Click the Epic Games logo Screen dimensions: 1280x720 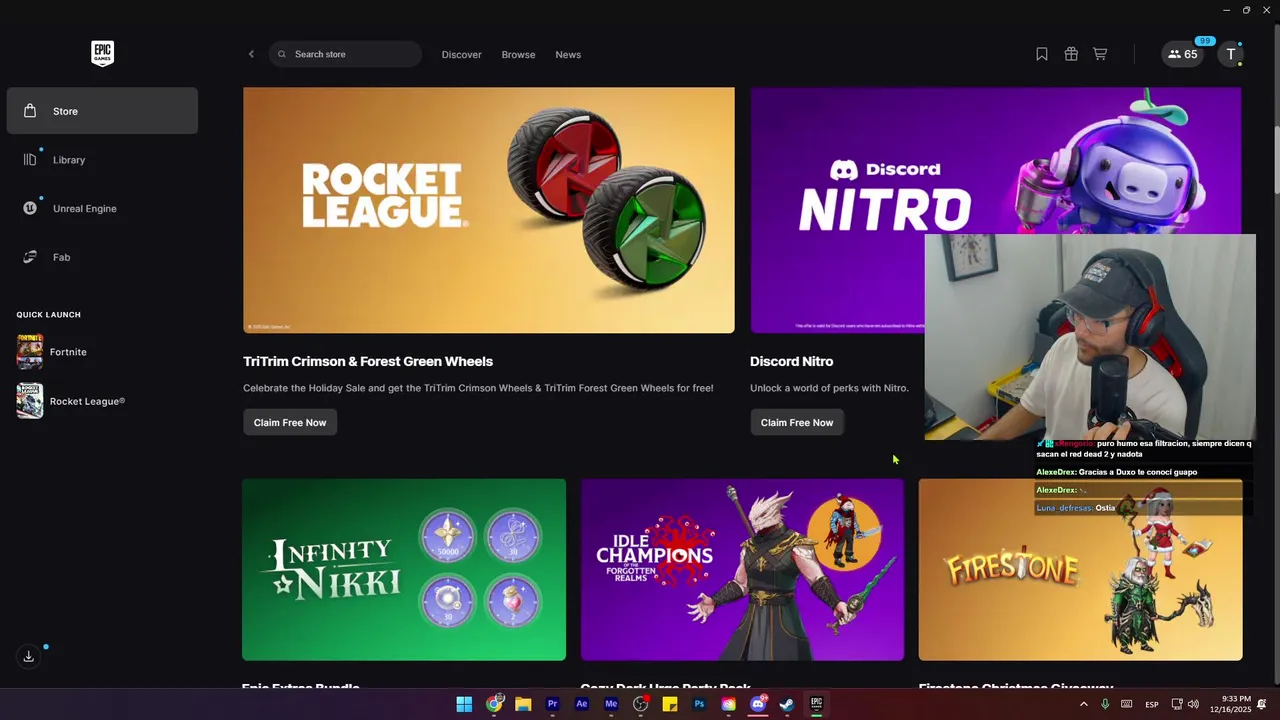tap(102, 53)
